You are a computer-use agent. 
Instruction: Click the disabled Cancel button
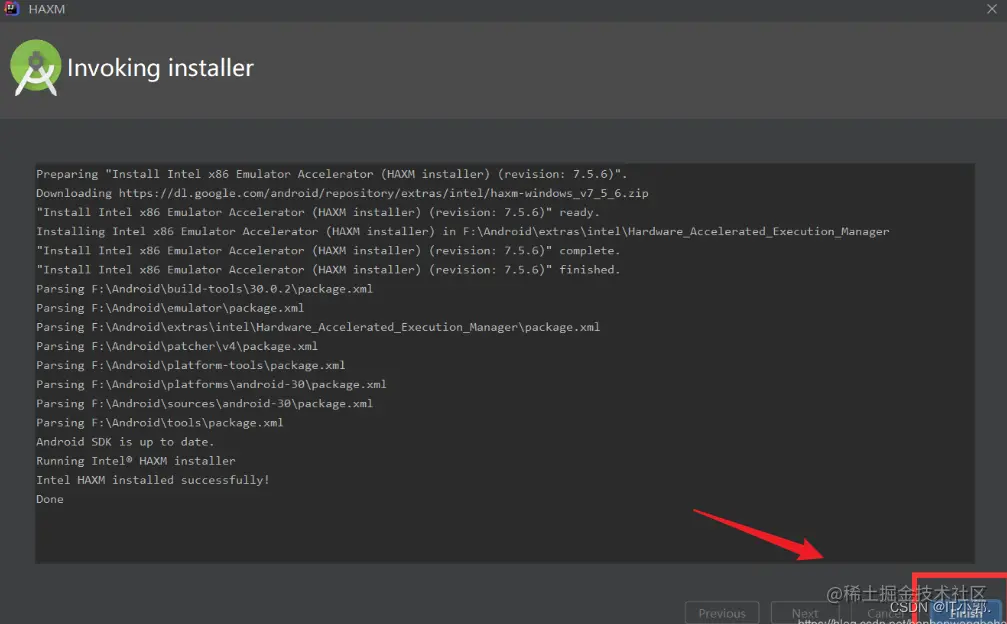885,613
